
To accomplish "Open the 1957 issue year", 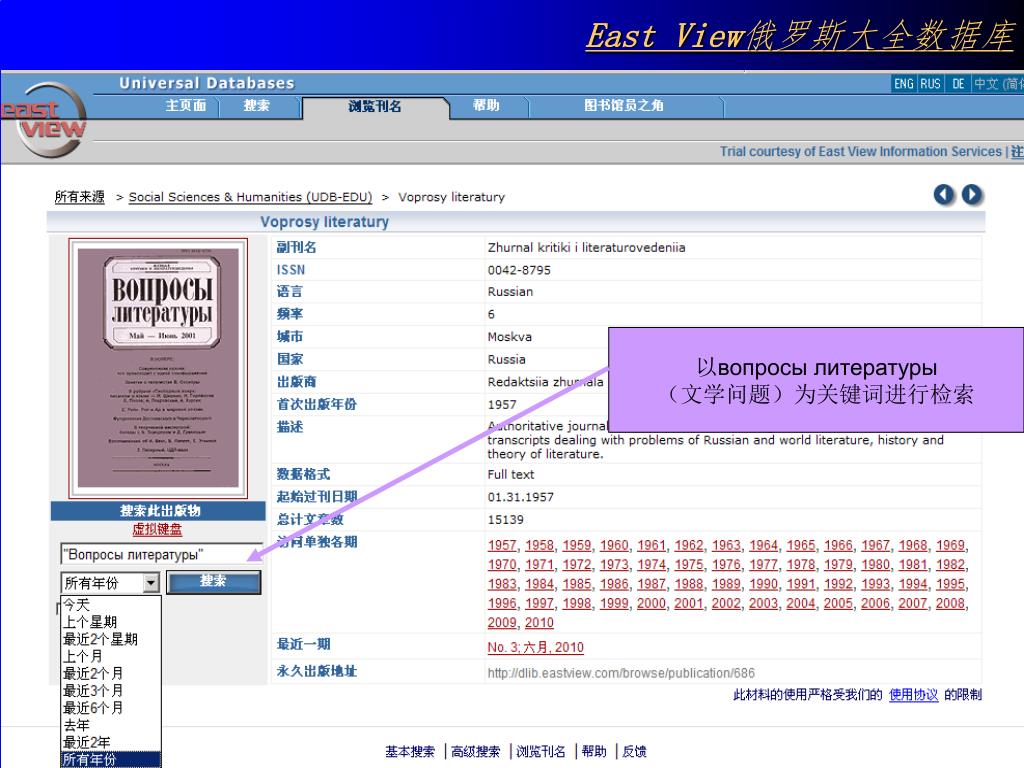I will [x=502, y=545].
